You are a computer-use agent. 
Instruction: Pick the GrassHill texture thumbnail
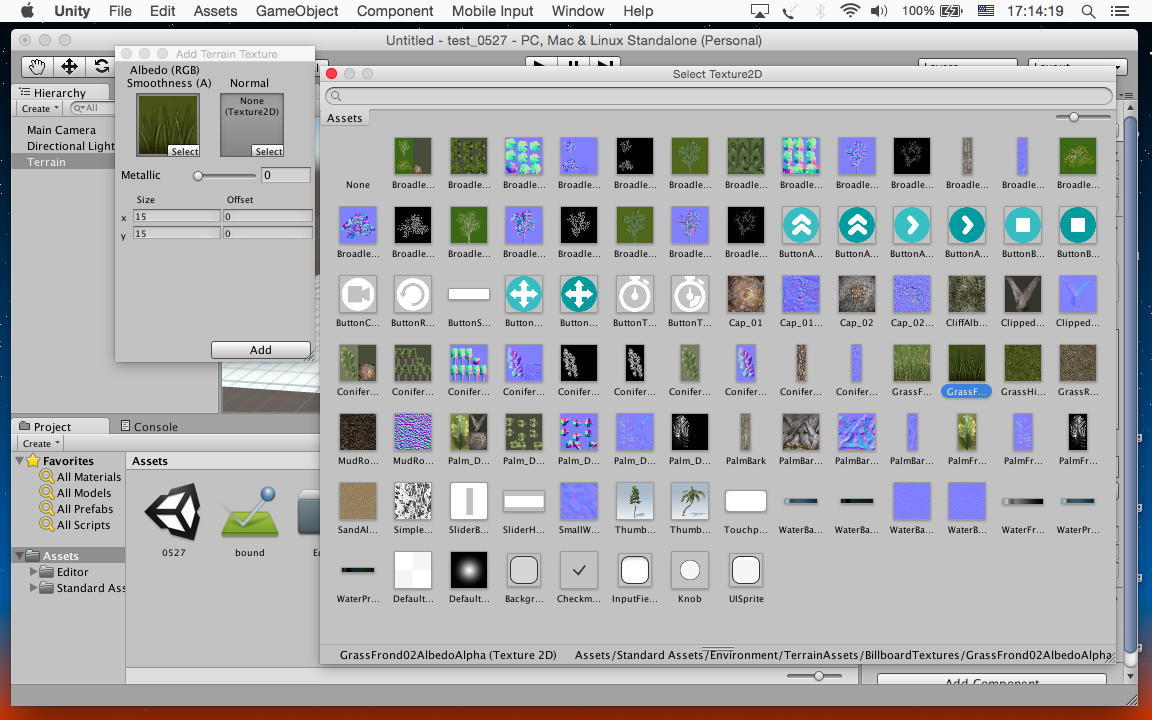(x=1021, y=363)
